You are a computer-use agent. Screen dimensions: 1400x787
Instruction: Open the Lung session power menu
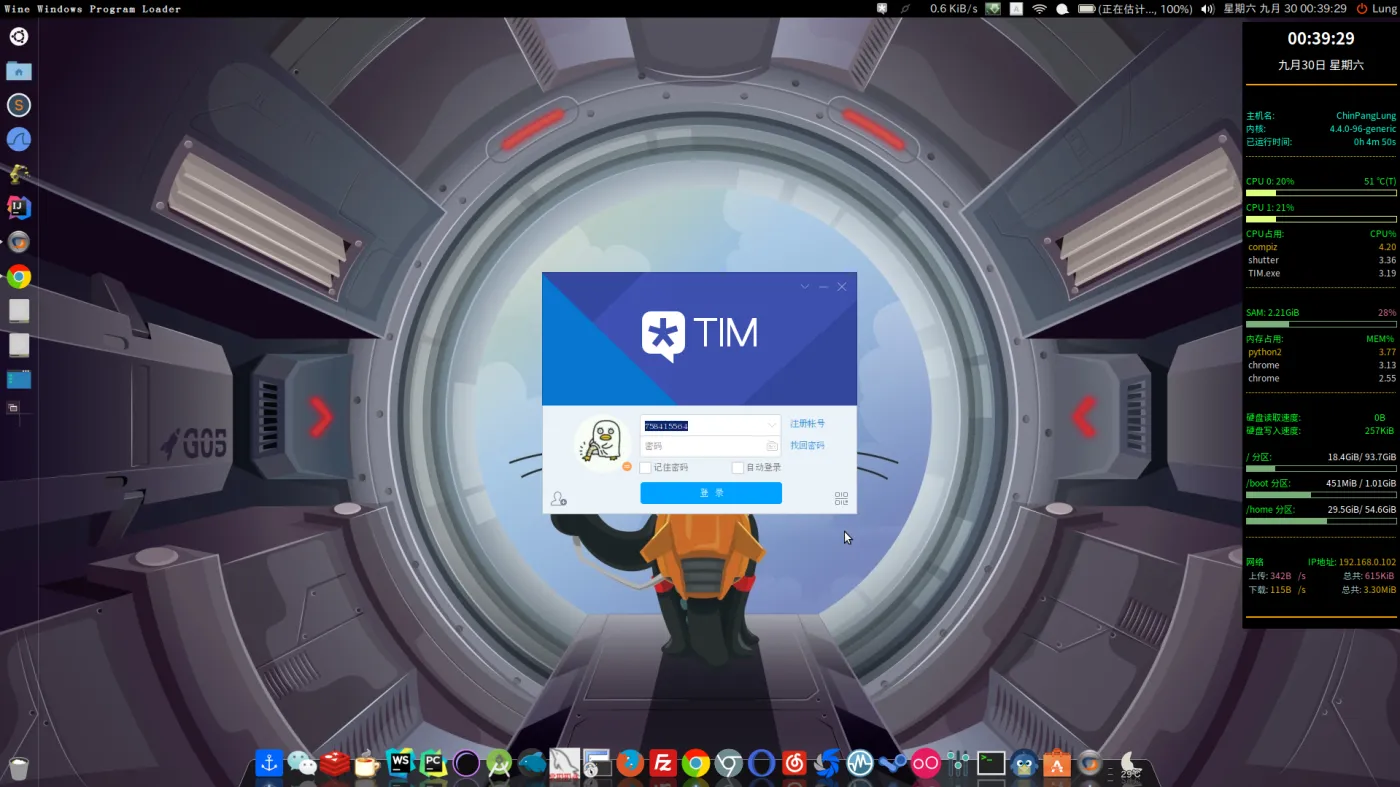click(1376, 9)
